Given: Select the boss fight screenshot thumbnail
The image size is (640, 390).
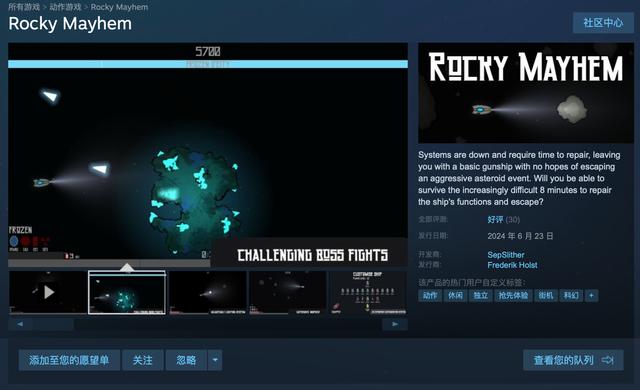Looking at the screenshot, I should (127, 292).
